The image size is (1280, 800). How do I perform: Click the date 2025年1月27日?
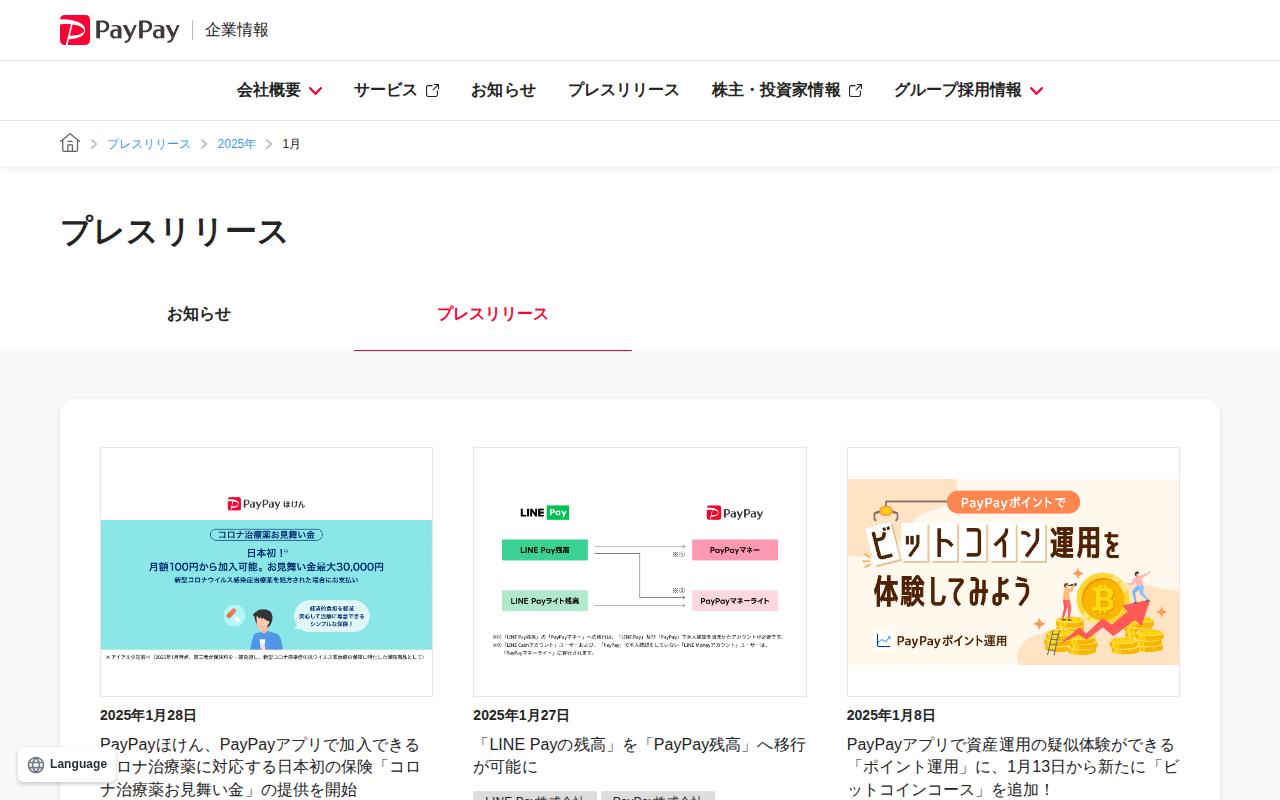pyautogui.click(x=521, y=716)
